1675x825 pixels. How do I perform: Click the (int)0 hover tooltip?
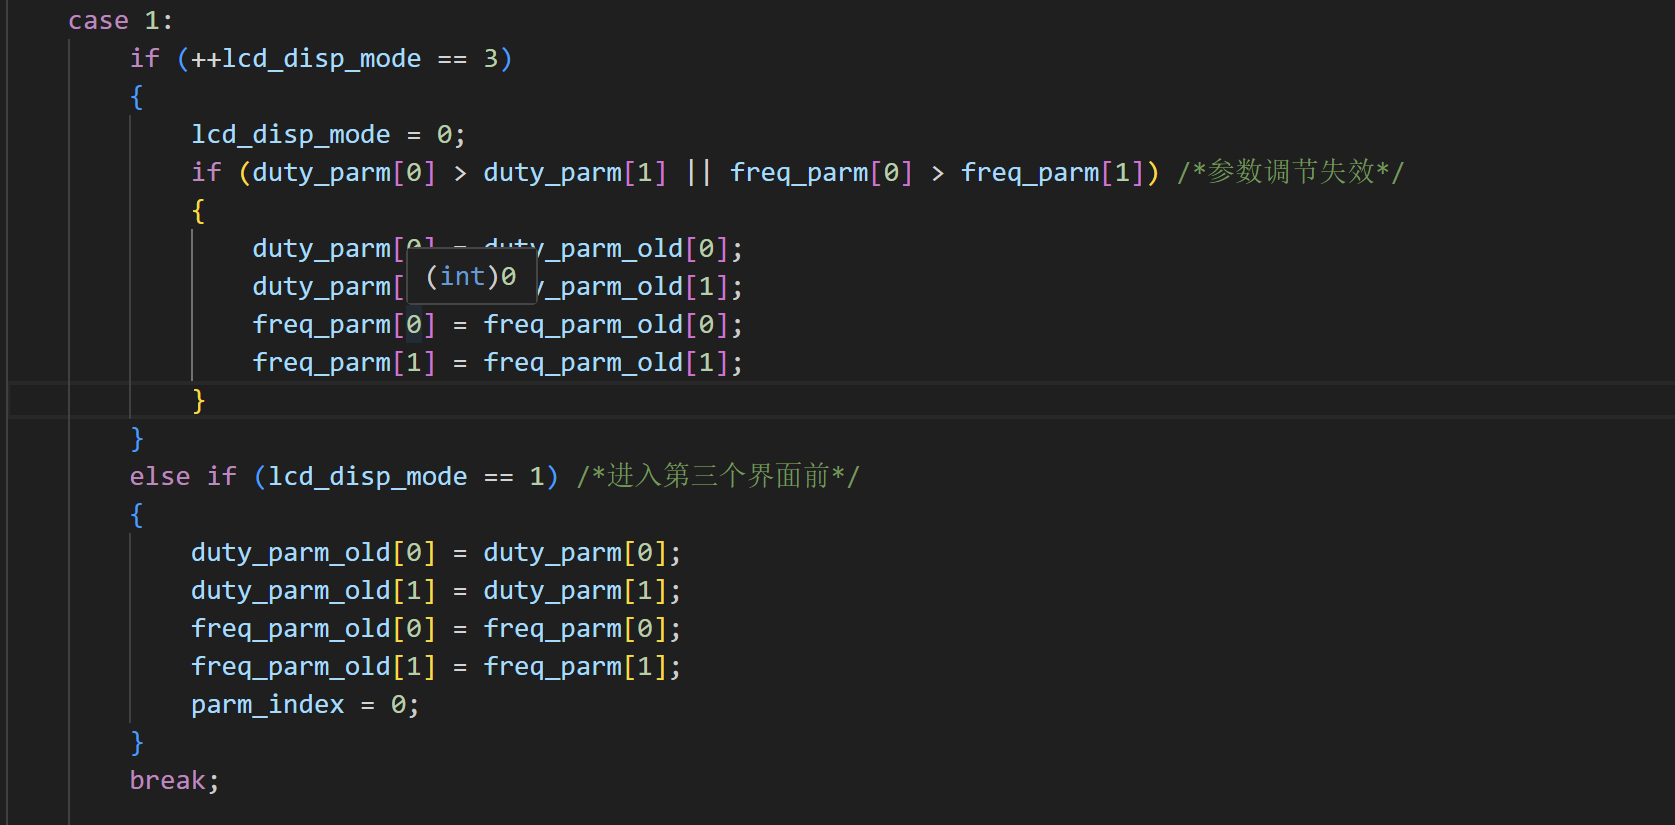pyautogui.click(x=471, y=277)
